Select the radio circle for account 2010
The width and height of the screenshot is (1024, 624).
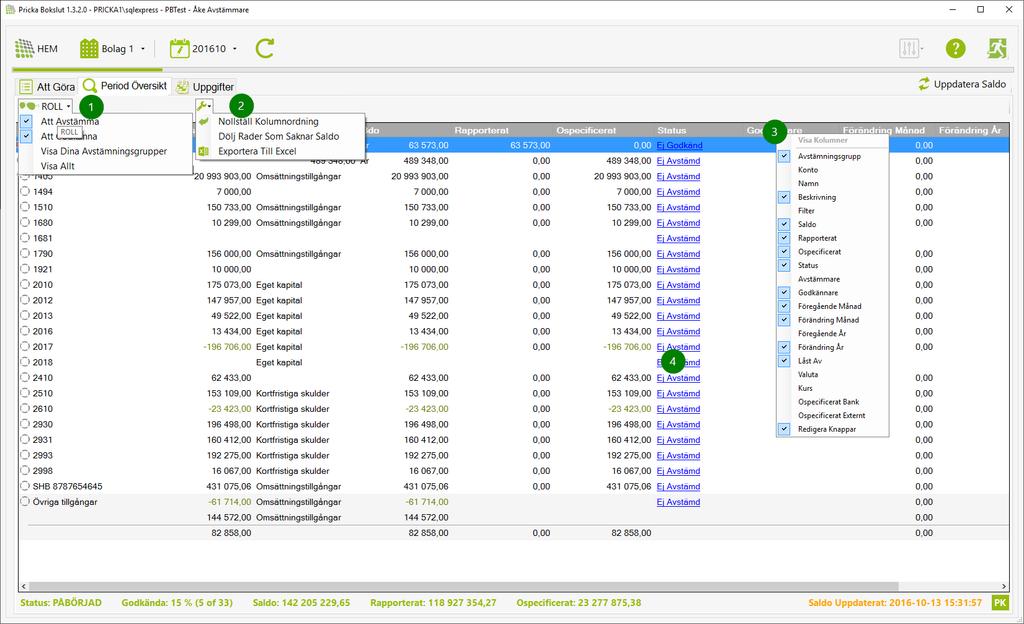coord(25,285)
